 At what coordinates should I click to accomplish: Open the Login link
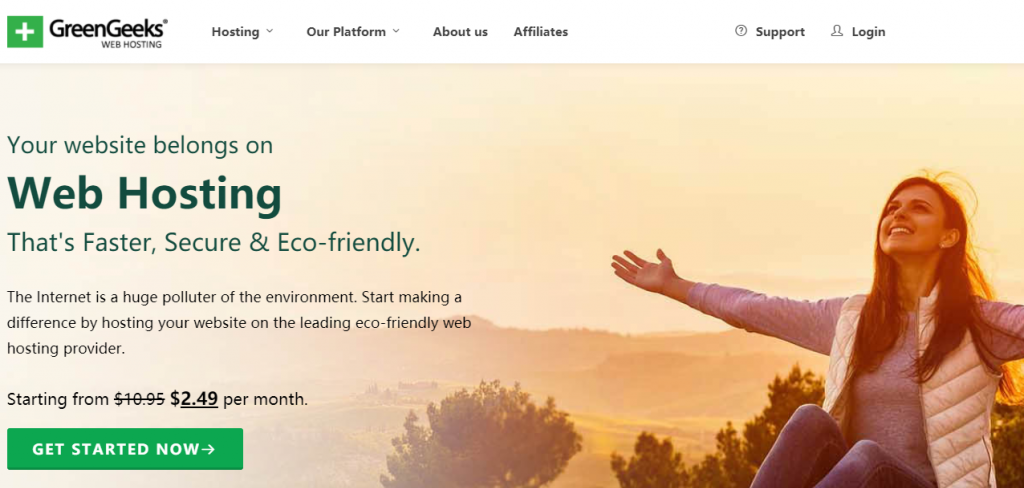pos(869,31)
